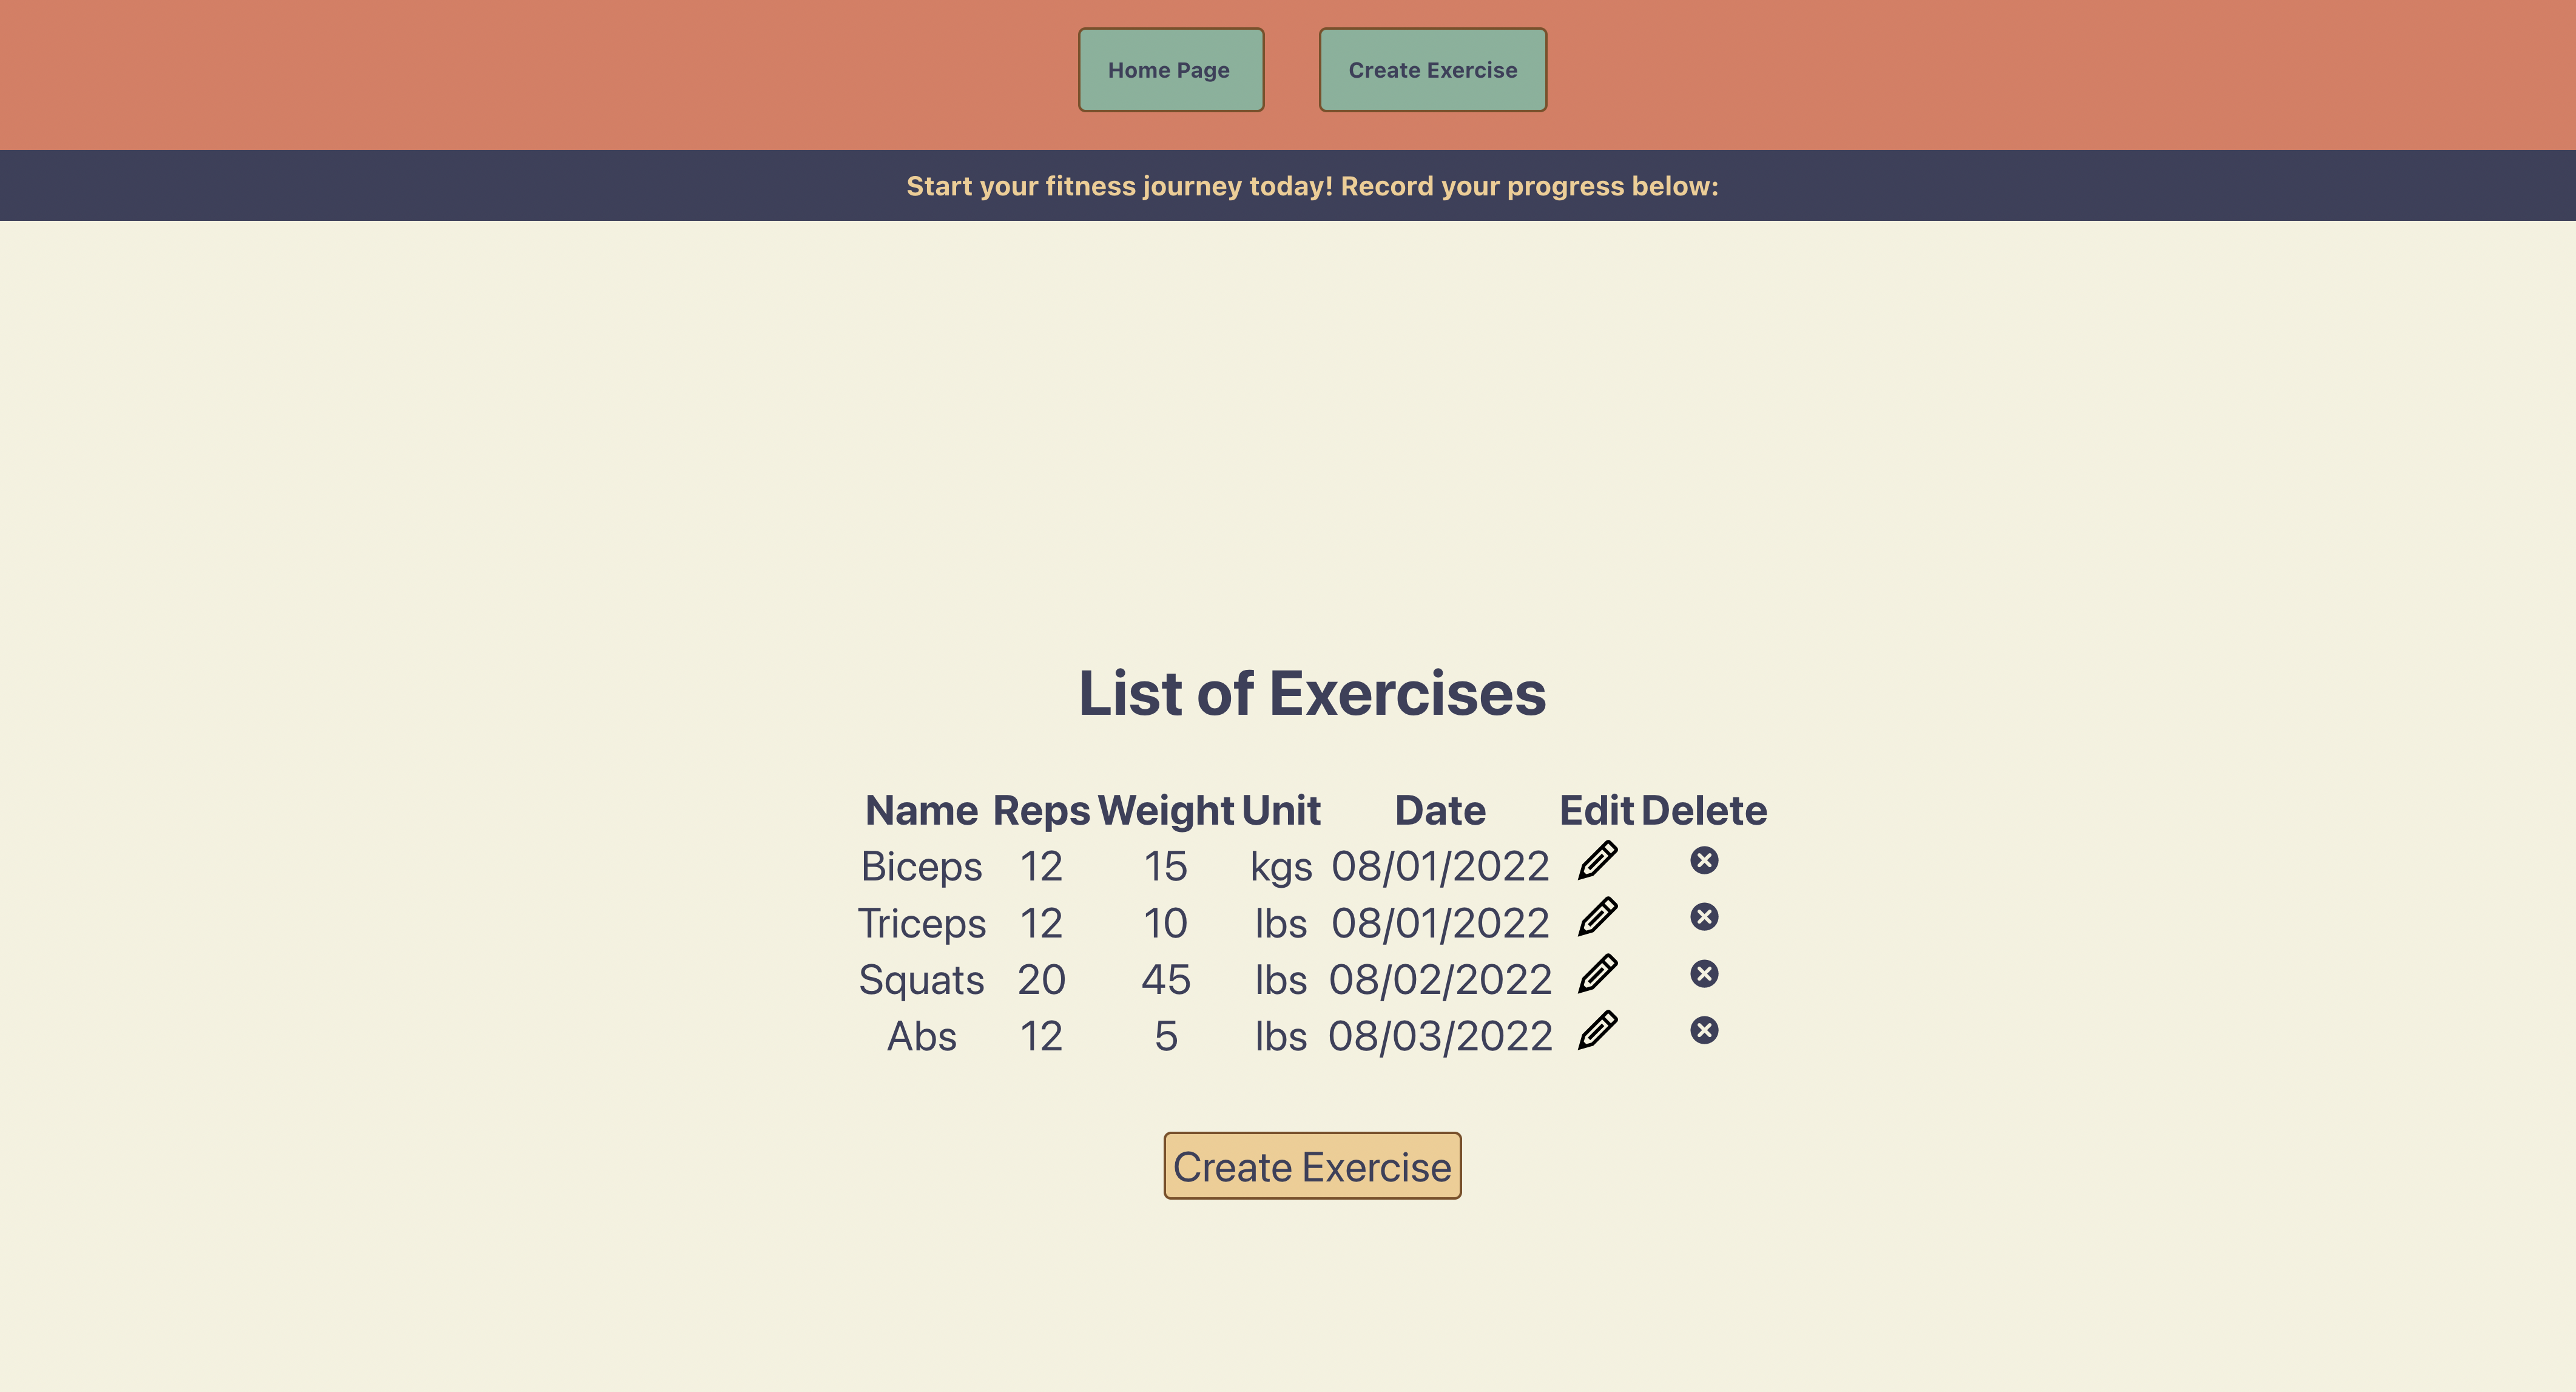
Task: Click the reps value 20 for Squats
Action: pyautogui.click(x=1041, y=980)
